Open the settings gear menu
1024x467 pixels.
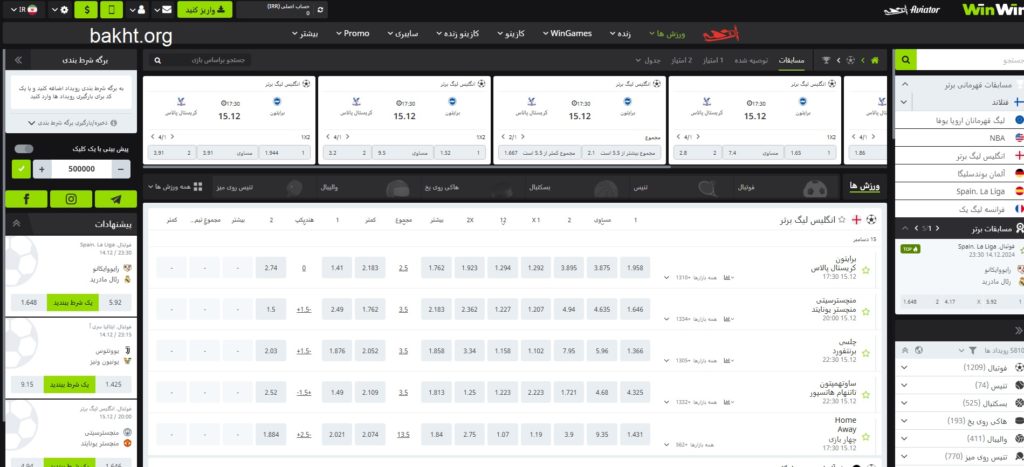pyautogui.click(x=60, y=10)
